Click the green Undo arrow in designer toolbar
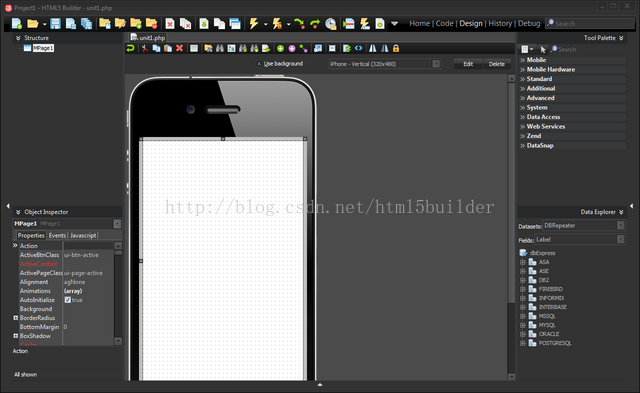 click(131, 49)
